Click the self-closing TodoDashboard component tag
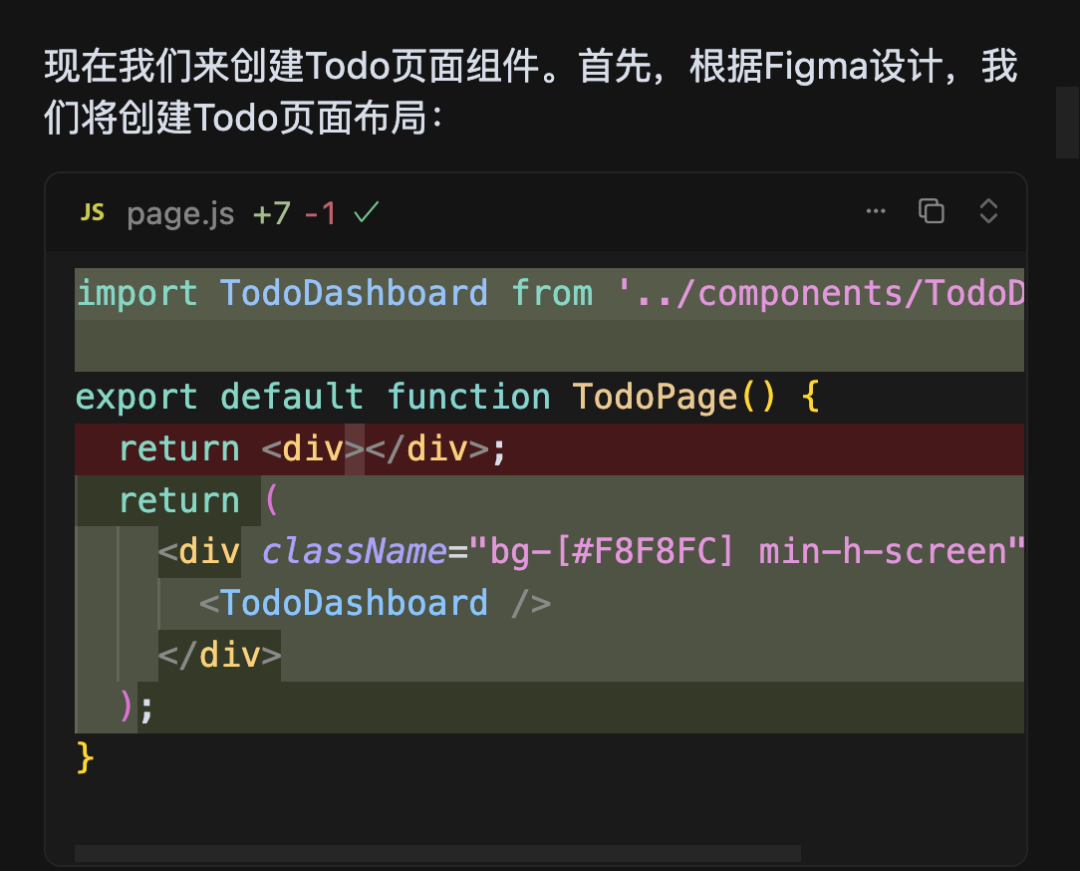 (x=375, y=602)
